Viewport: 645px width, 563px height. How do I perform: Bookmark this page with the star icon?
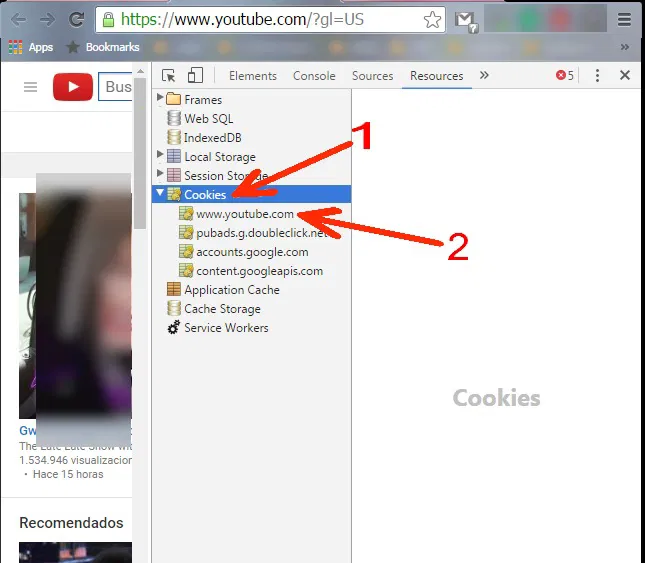tap(431, 19)
